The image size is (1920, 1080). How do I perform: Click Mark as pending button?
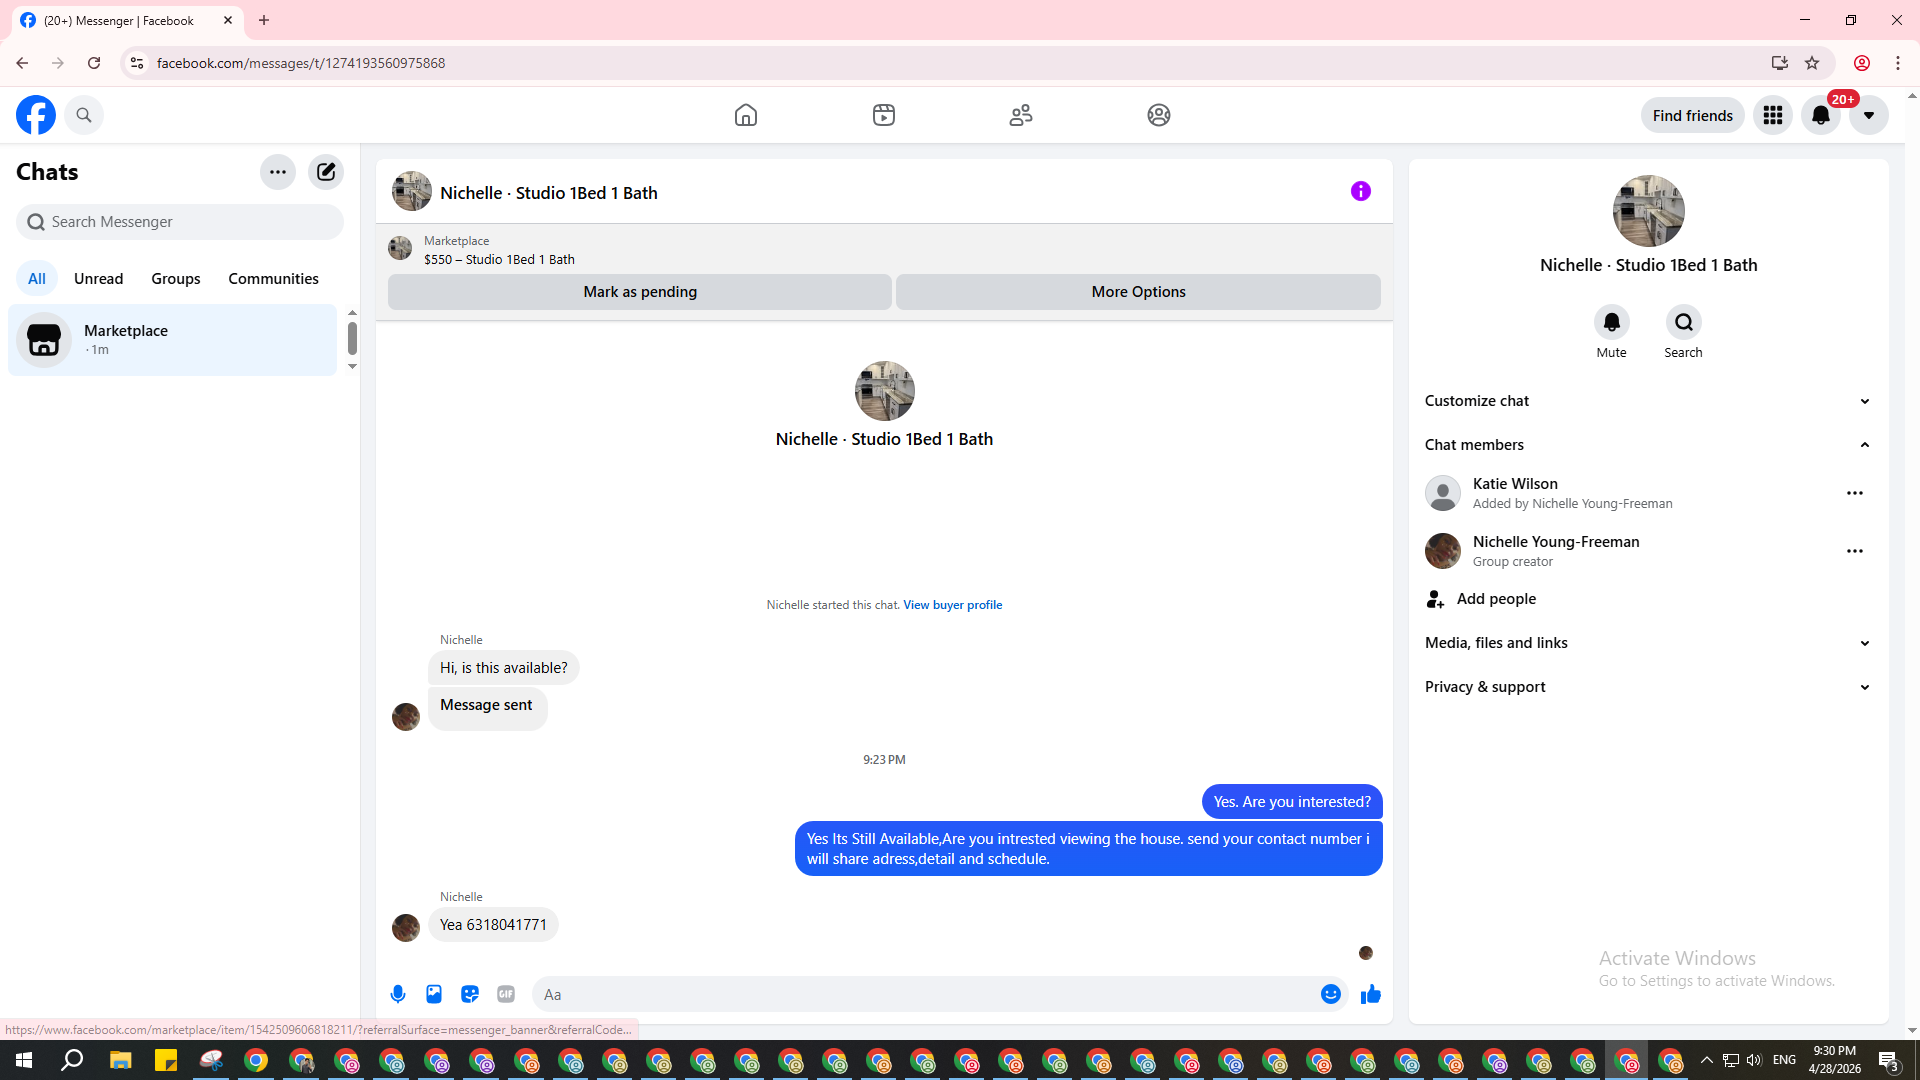[640, 292]
